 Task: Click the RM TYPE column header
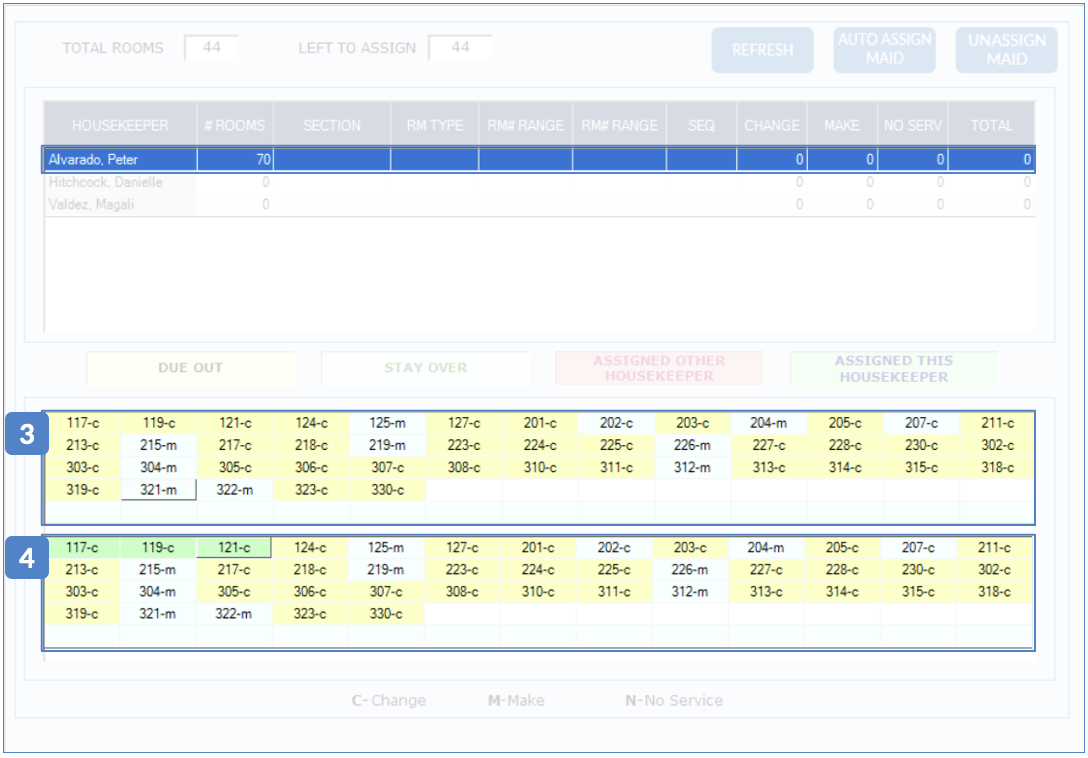pyautogui.click(x=434, y=125)
